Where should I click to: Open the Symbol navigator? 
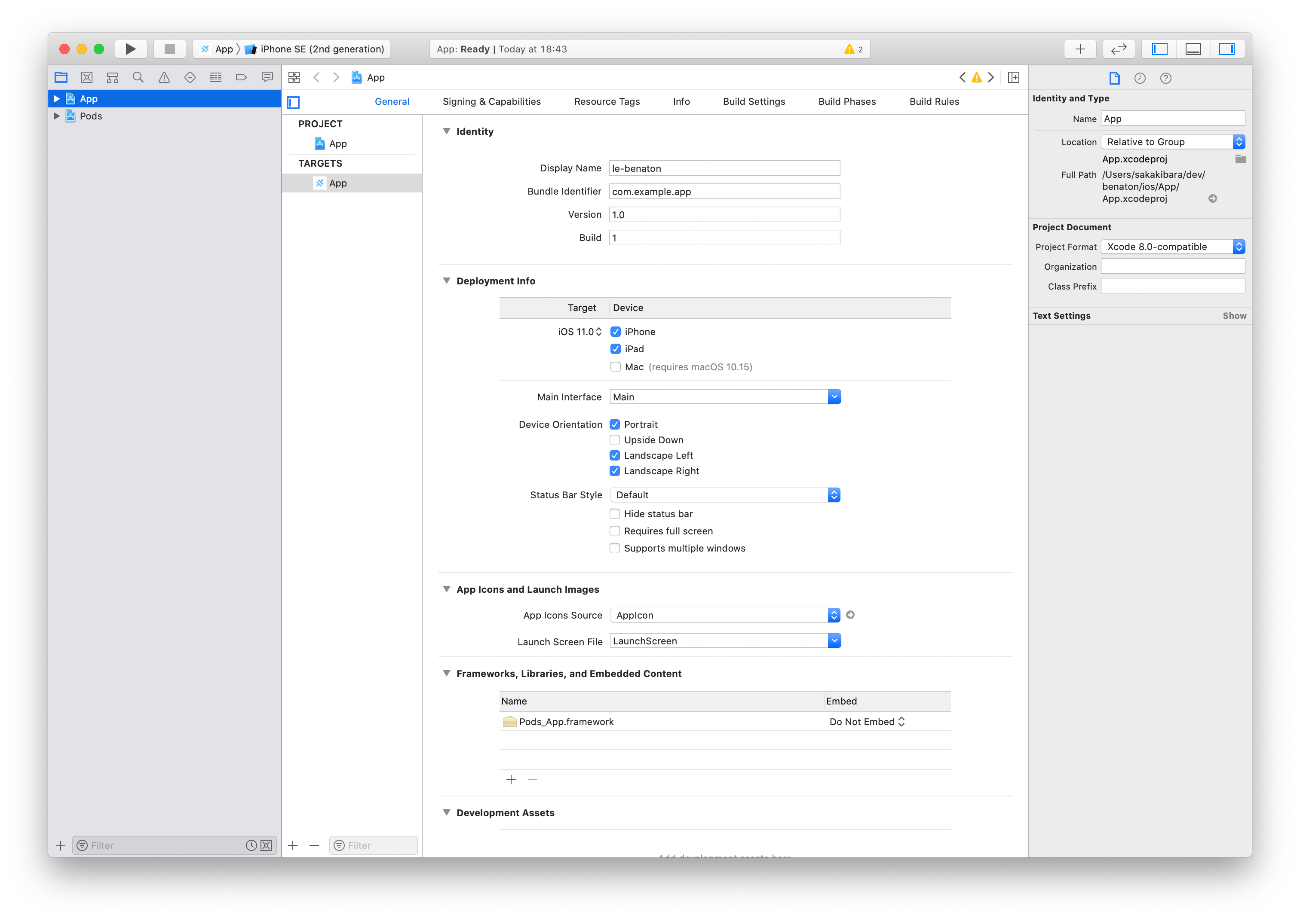112,77
